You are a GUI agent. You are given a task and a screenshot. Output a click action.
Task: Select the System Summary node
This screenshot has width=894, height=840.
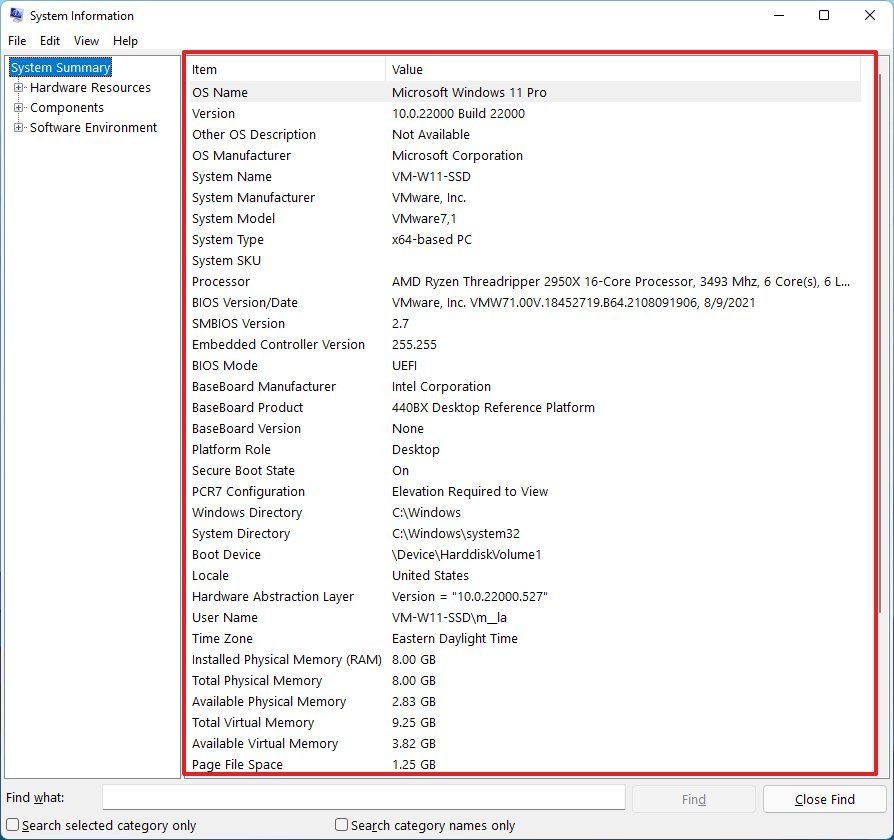(59, 67)
